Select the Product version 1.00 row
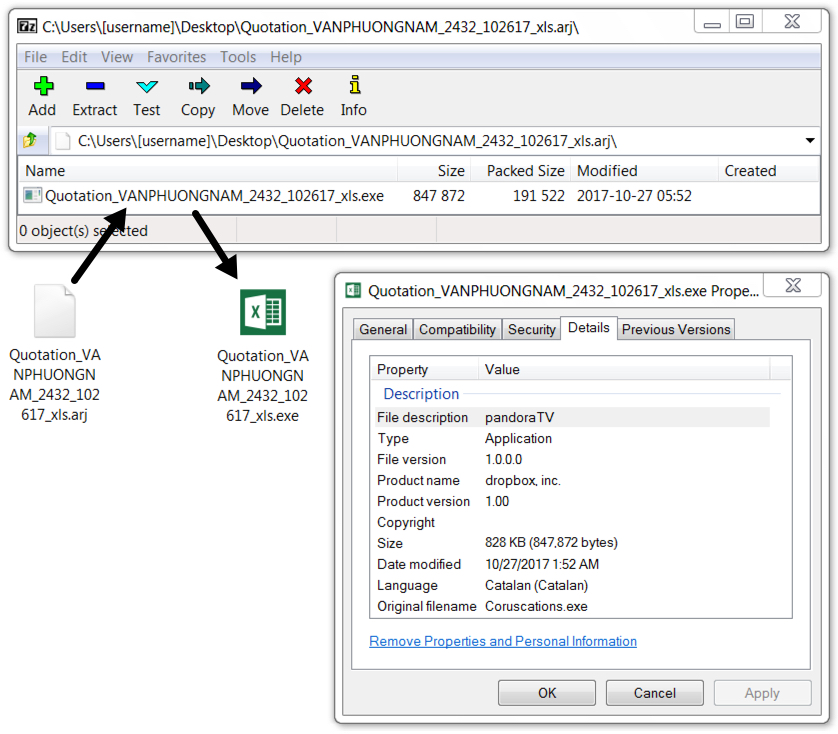Image resolution: width=838 pixels, height=734 pixels. click(x=572, y=501)
